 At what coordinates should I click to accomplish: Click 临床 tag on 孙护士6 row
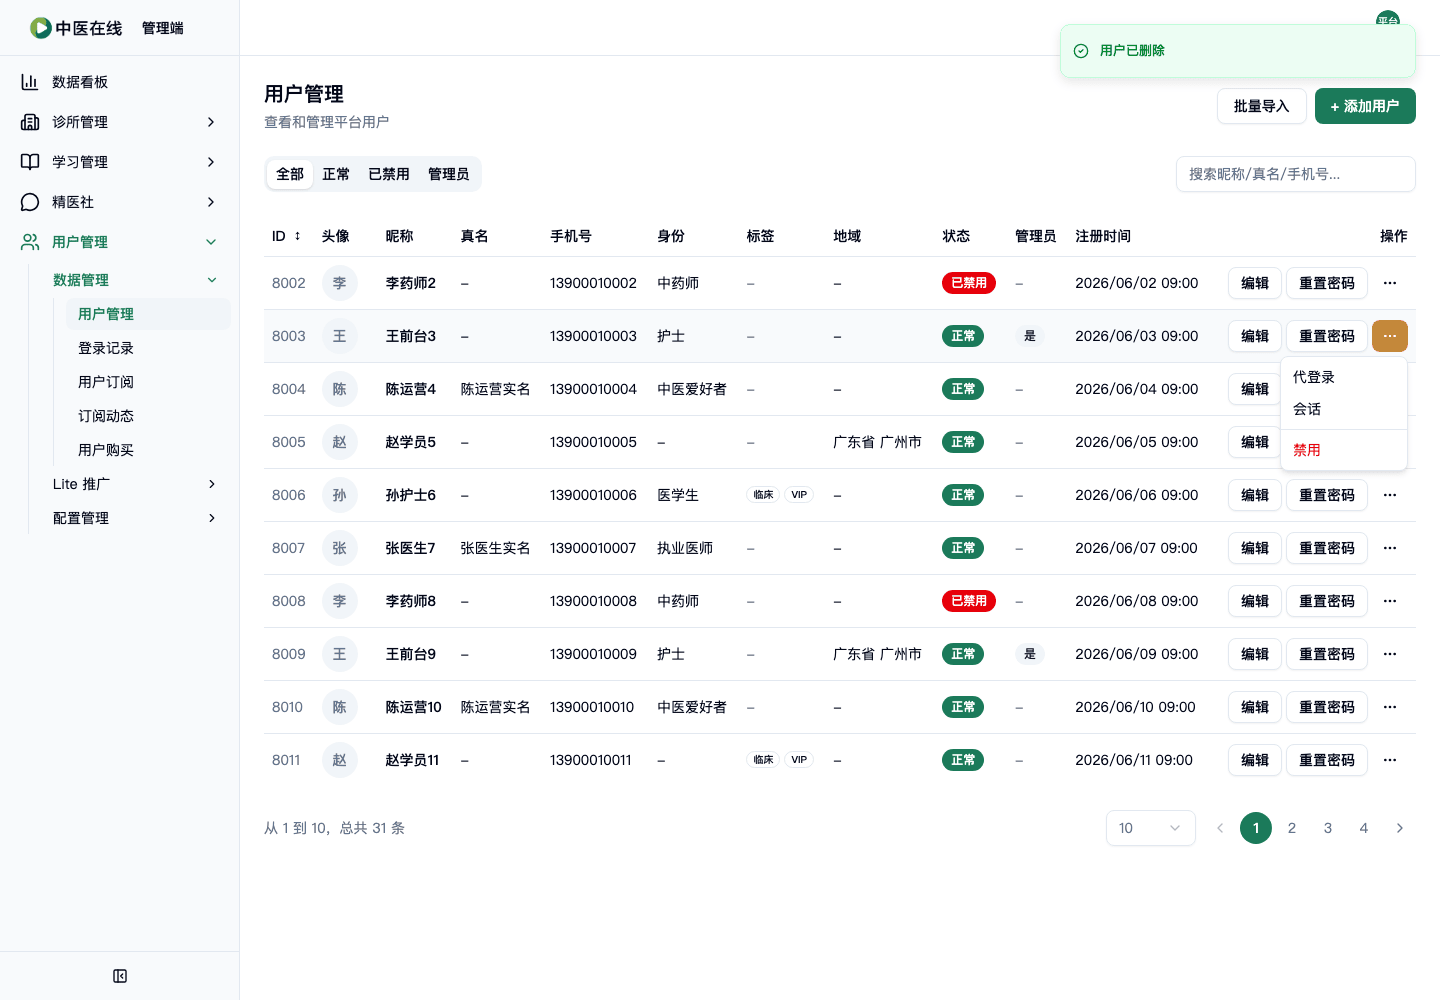(764, 495)
